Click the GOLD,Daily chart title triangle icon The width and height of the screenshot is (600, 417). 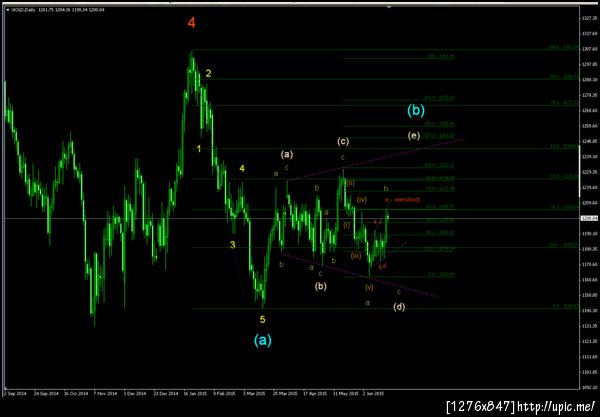point(8,10)
